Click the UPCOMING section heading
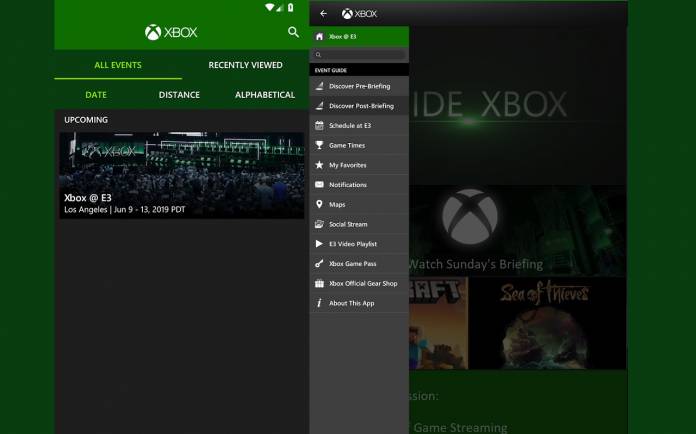Screen dimensions: 696x434 86,120
